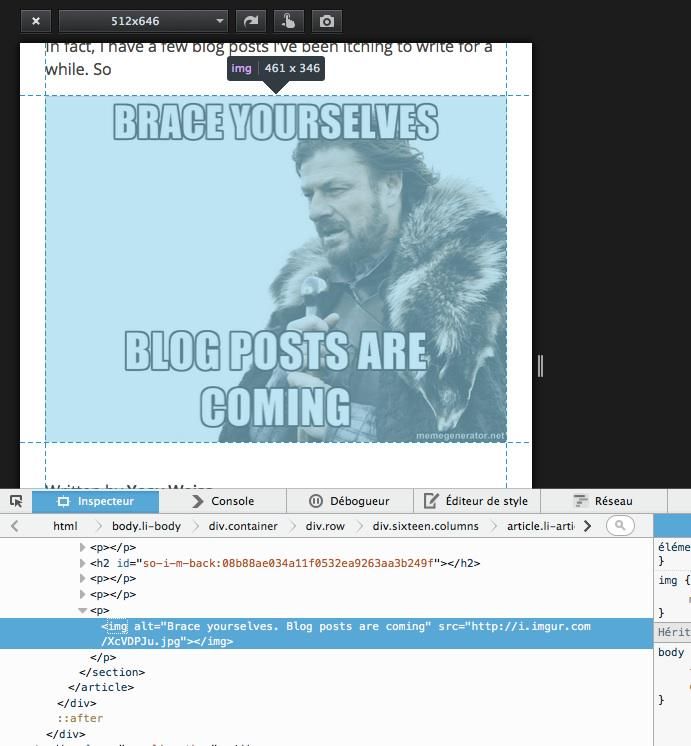The image size is (691, 746).
Task: Select div.sixteen.columns breadcrumb
Action: point(425,526)
